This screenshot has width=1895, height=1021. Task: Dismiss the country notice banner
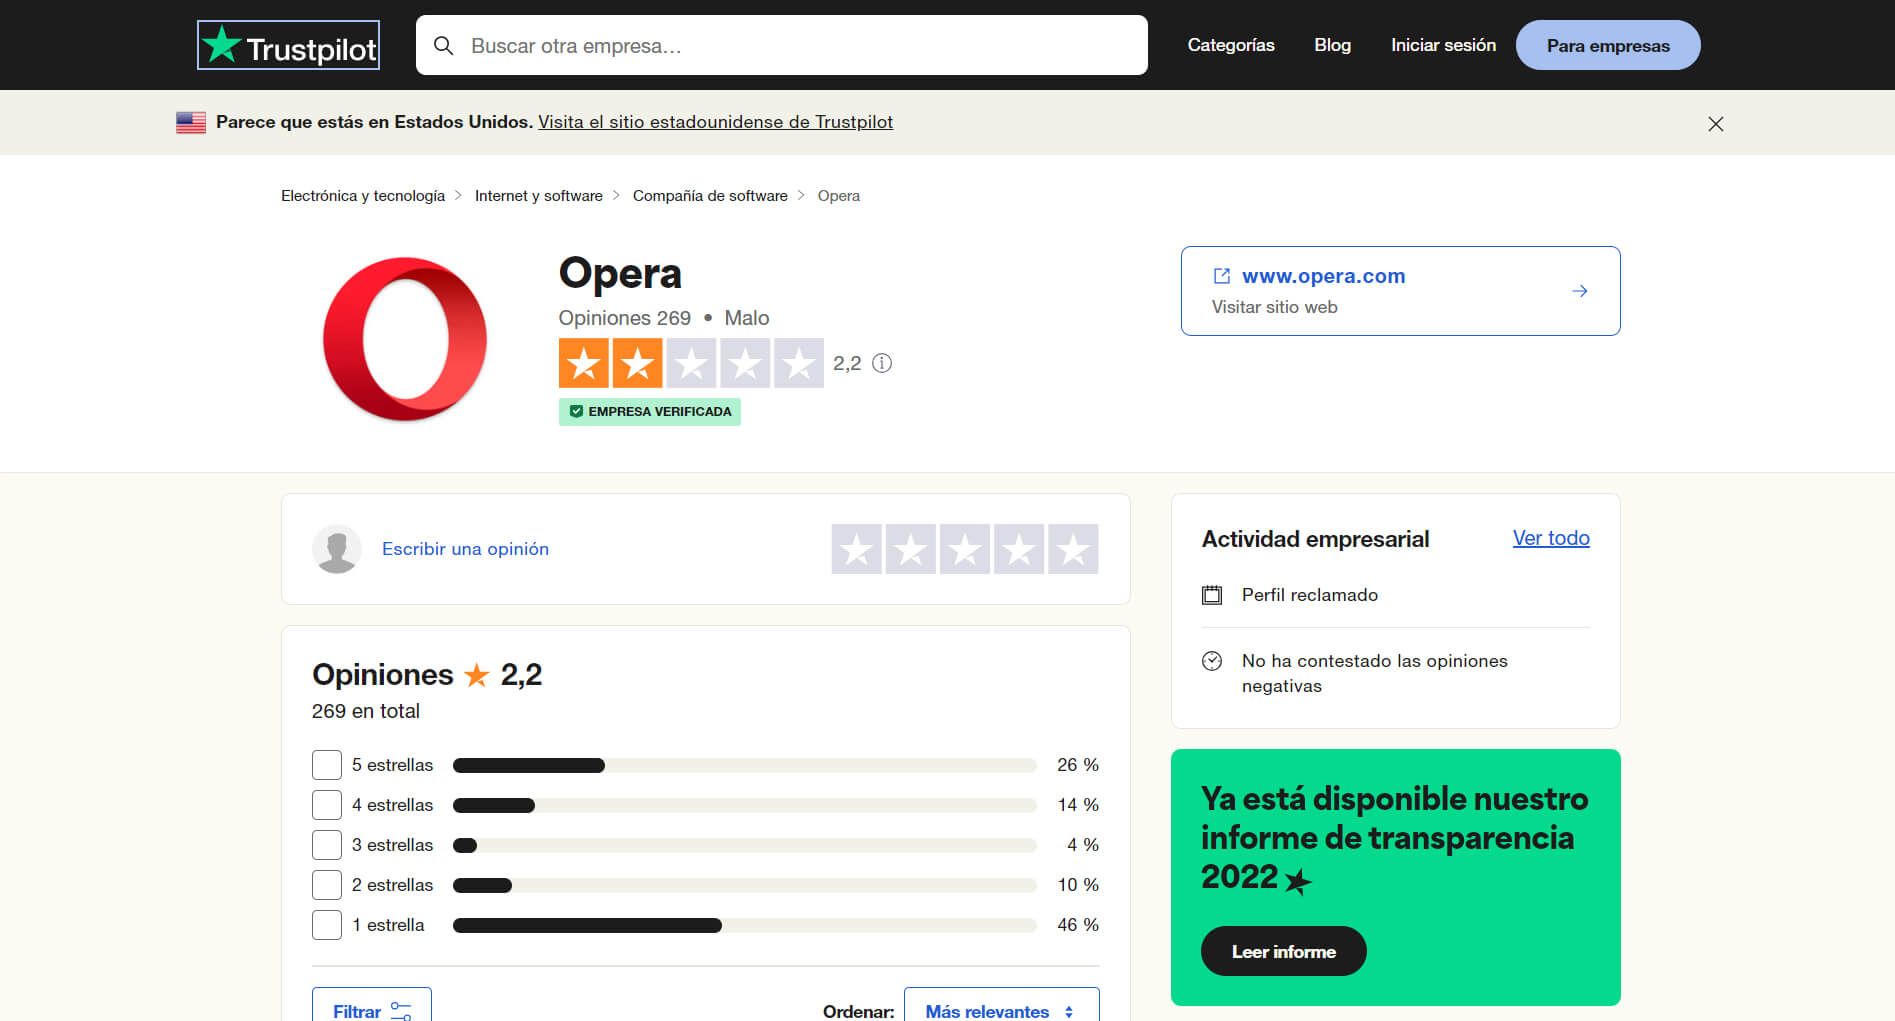1716,124
